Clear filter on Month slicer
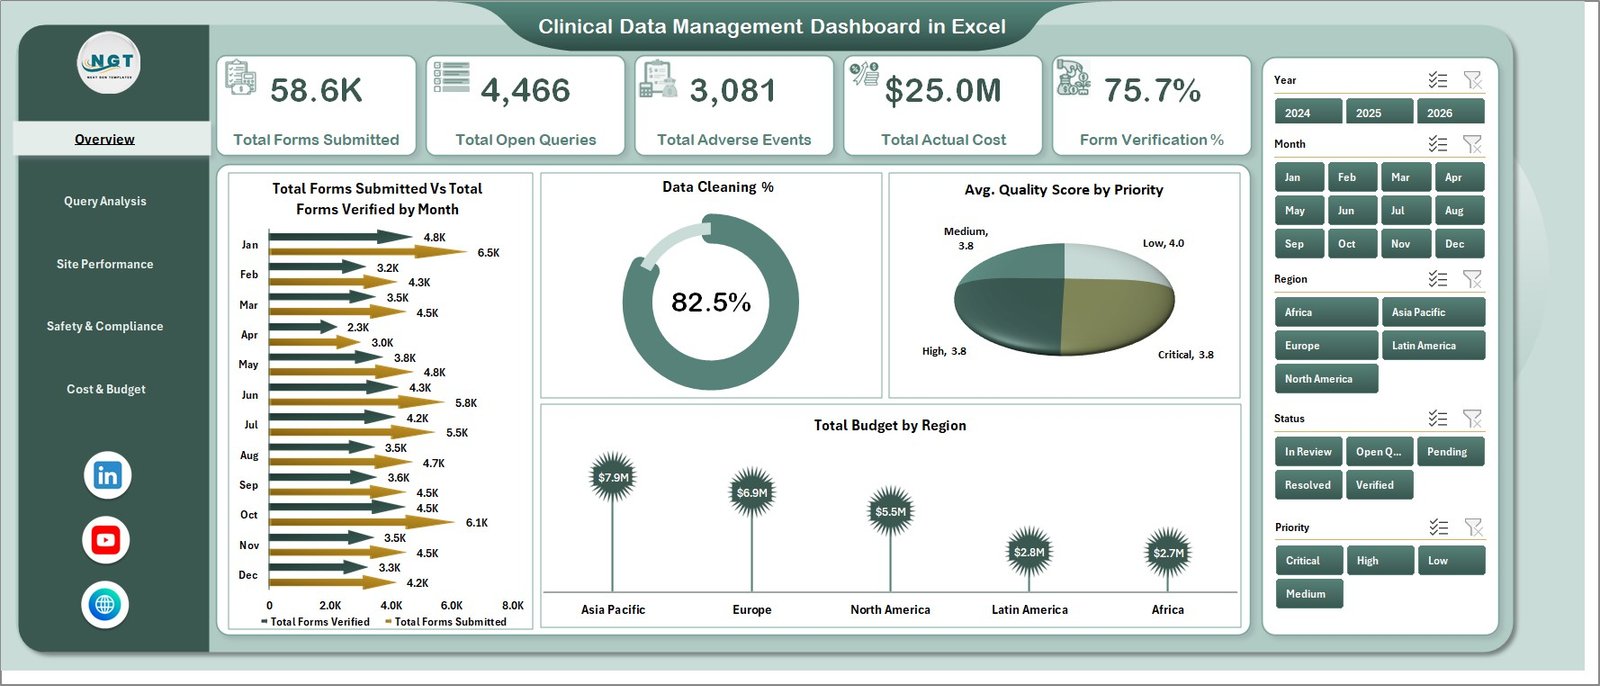The height and width of the screenshot is (686, 1600). (x=1472, y=144)
